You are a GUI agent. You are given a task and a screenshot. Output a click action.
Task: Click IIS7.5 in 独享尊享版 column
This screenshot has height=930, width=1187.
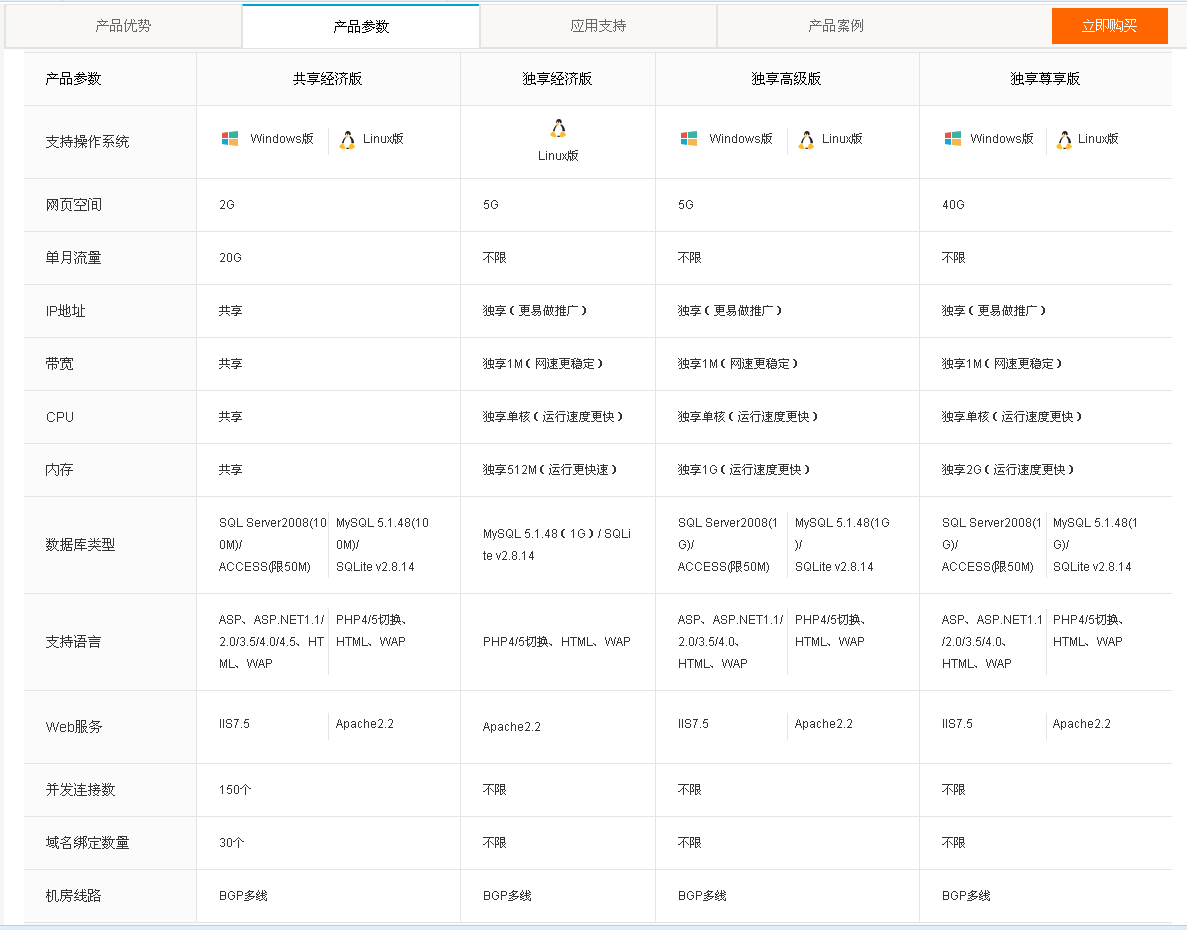957,723
